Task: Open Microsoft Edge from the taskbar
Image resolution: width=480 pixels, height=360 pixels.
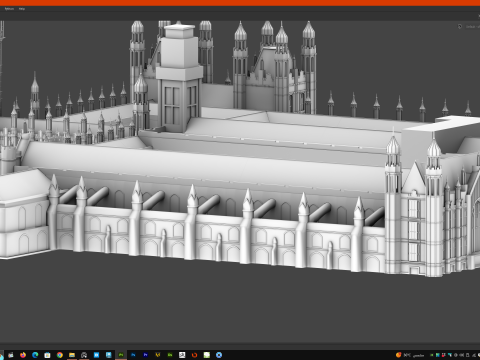Action: [x=35, y=355]
